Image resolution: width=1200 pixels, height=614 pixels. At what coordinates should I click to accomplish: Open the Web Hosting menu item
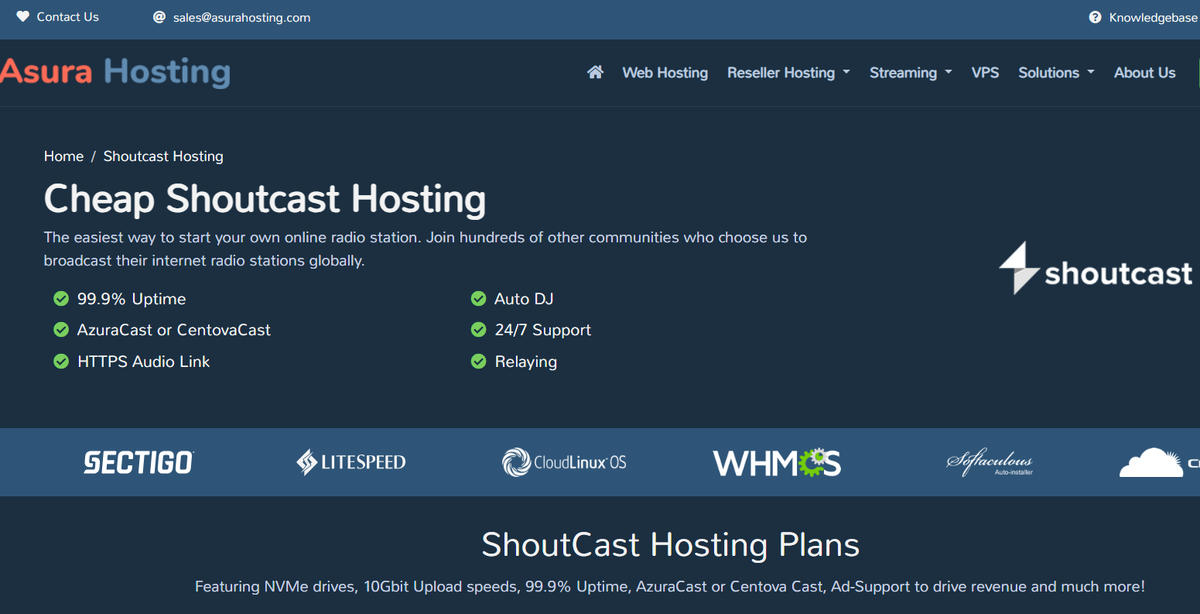(665, 73)
